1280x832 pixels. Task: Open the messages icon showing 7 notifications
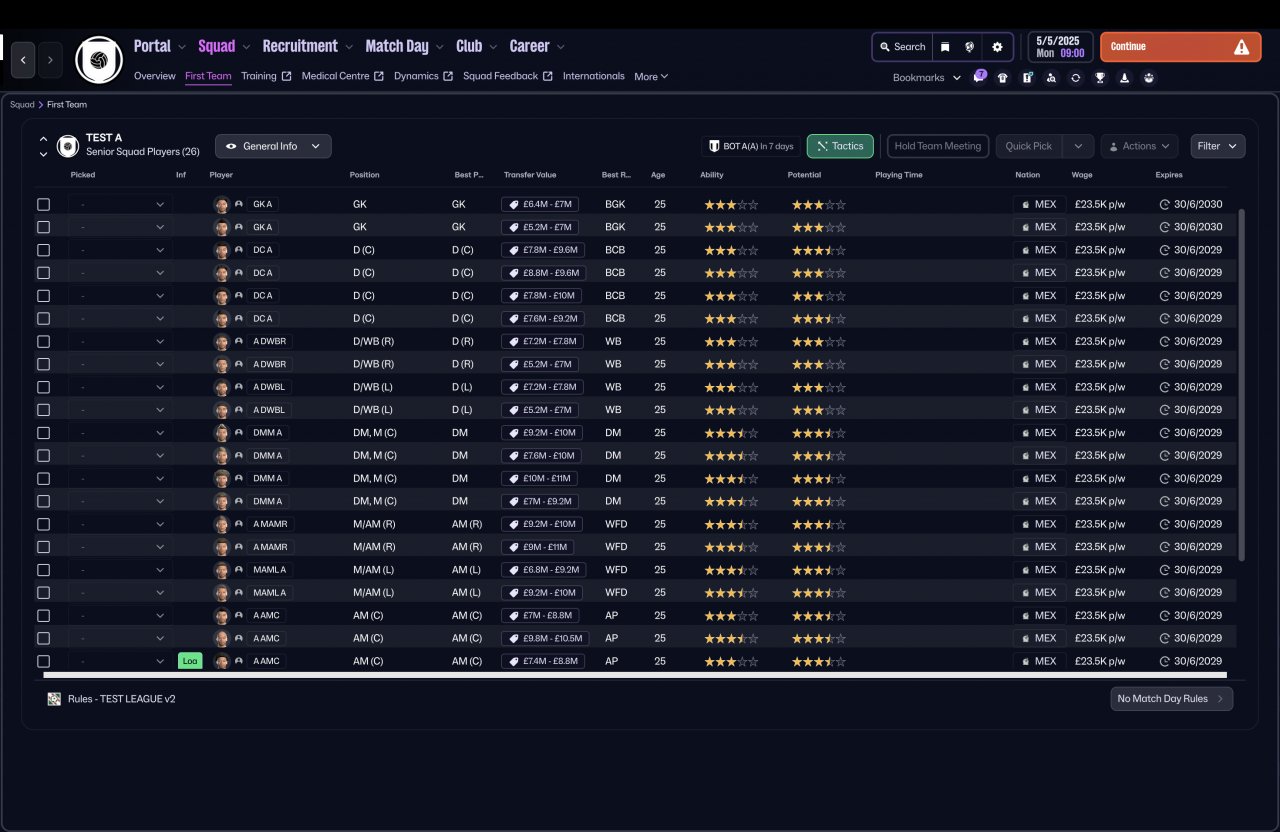click(979, 77)
